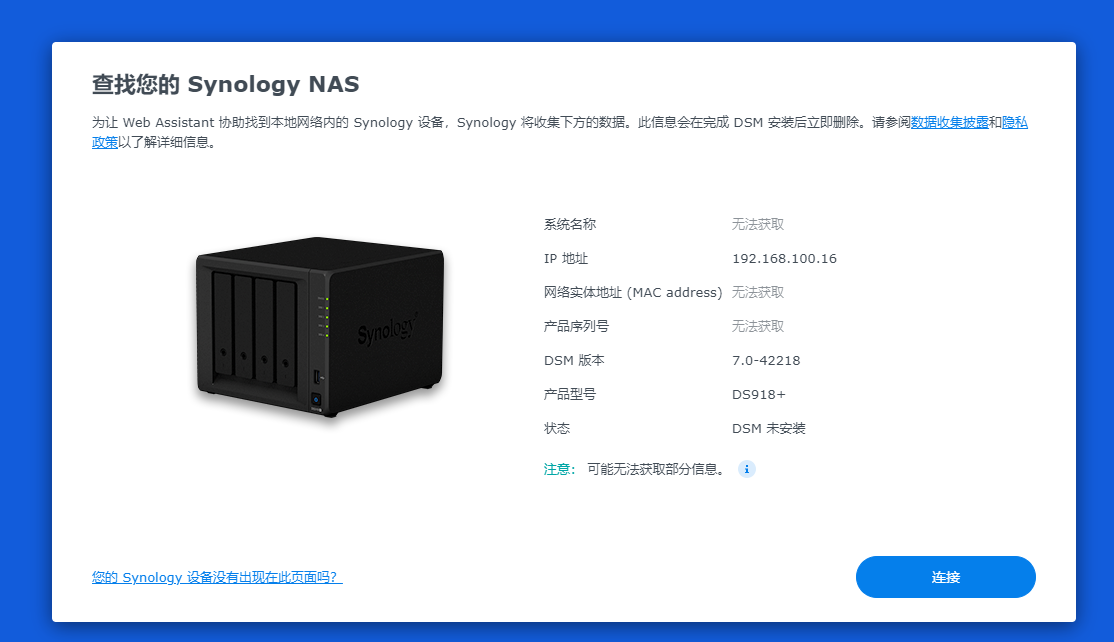Click the Synology NAS product image
This screenshot has width=1114, height=642.
[320, 327]
